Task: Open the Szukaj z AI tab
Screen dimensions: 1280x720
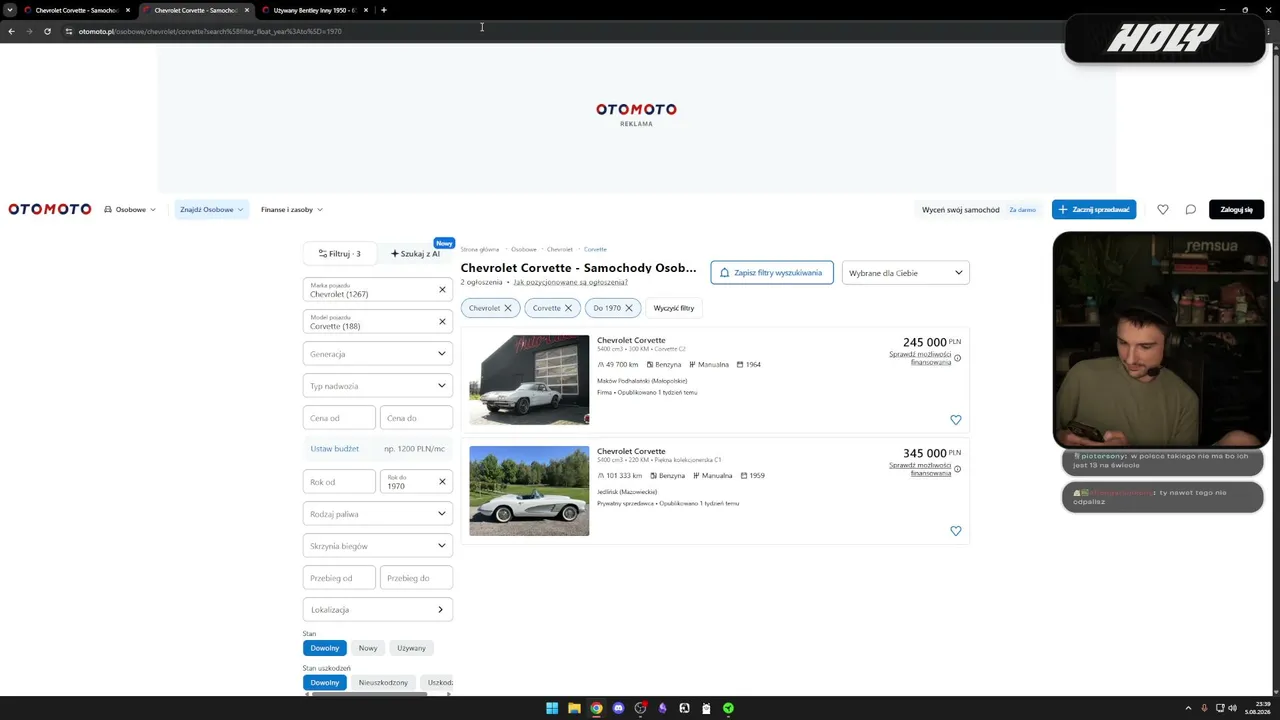Action: (x=415, y=254)
